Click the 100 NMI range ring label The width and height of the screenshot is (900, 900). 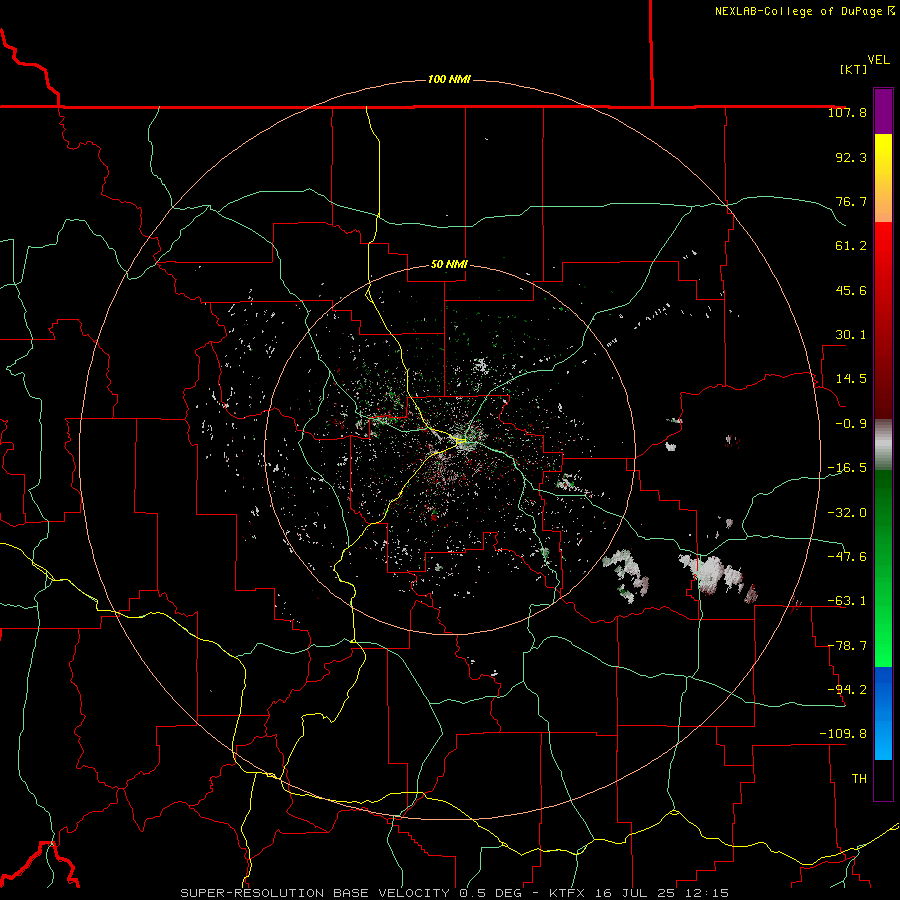click(449, 79)
